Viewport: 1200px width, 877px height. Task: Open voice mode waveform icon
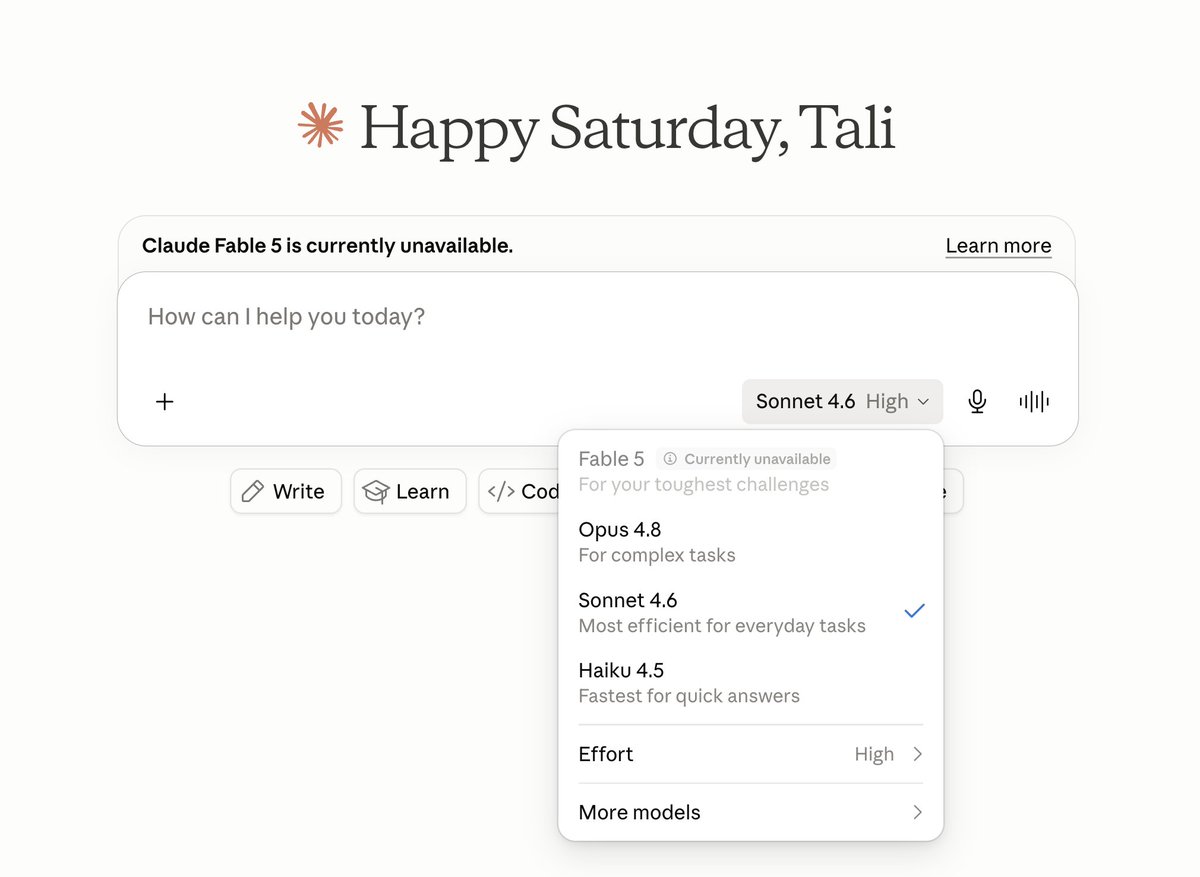coord(1034,402)
